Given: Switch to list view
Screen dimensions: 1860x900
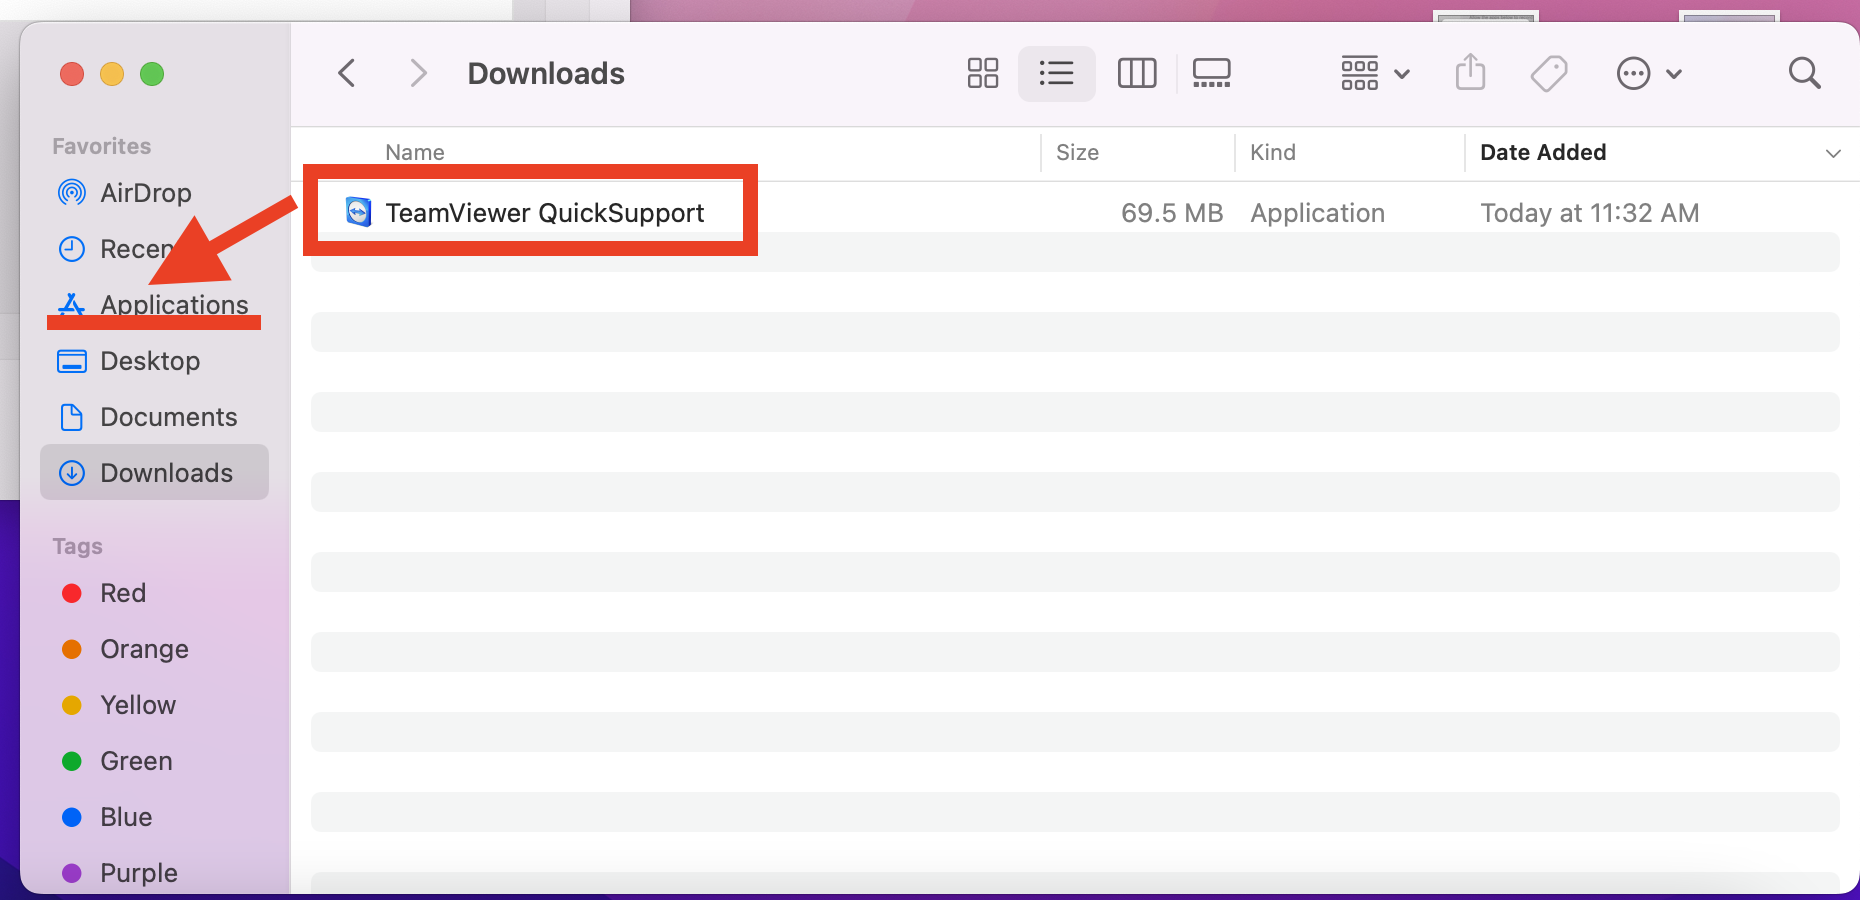Looking at the screenshot, I should click(1056, 73).
